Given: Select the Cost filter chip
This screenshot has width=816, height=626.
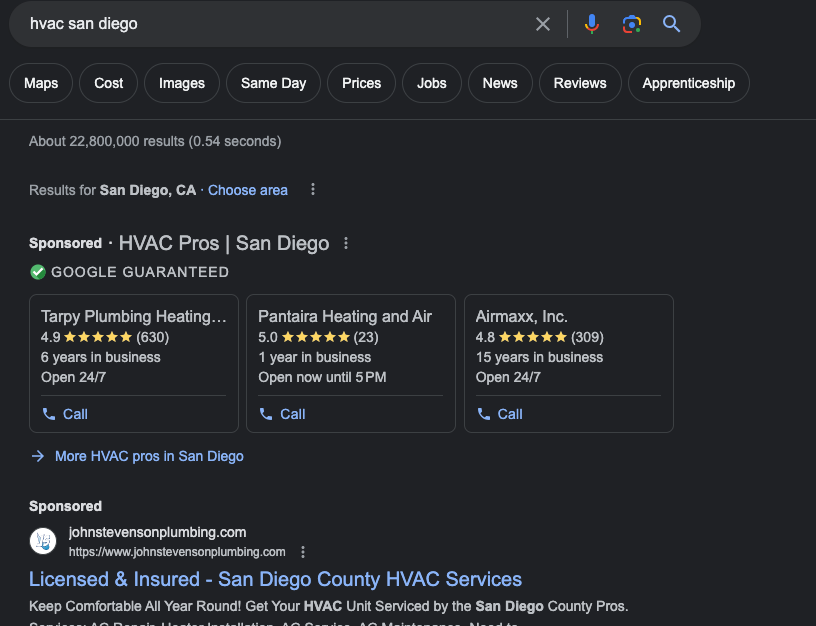Looking at the screenshot, I should [x=109, y=83].
